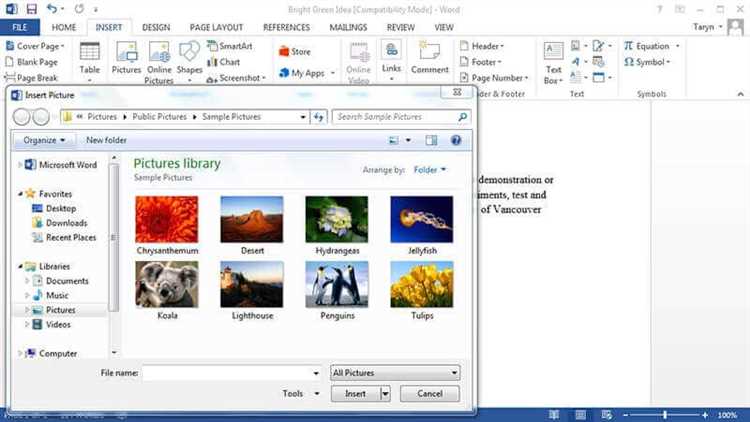The width and height of the screenshot is (750, 422).
Task: Click the Pictures icon in ribbon
Action: [x=127, y=58]
